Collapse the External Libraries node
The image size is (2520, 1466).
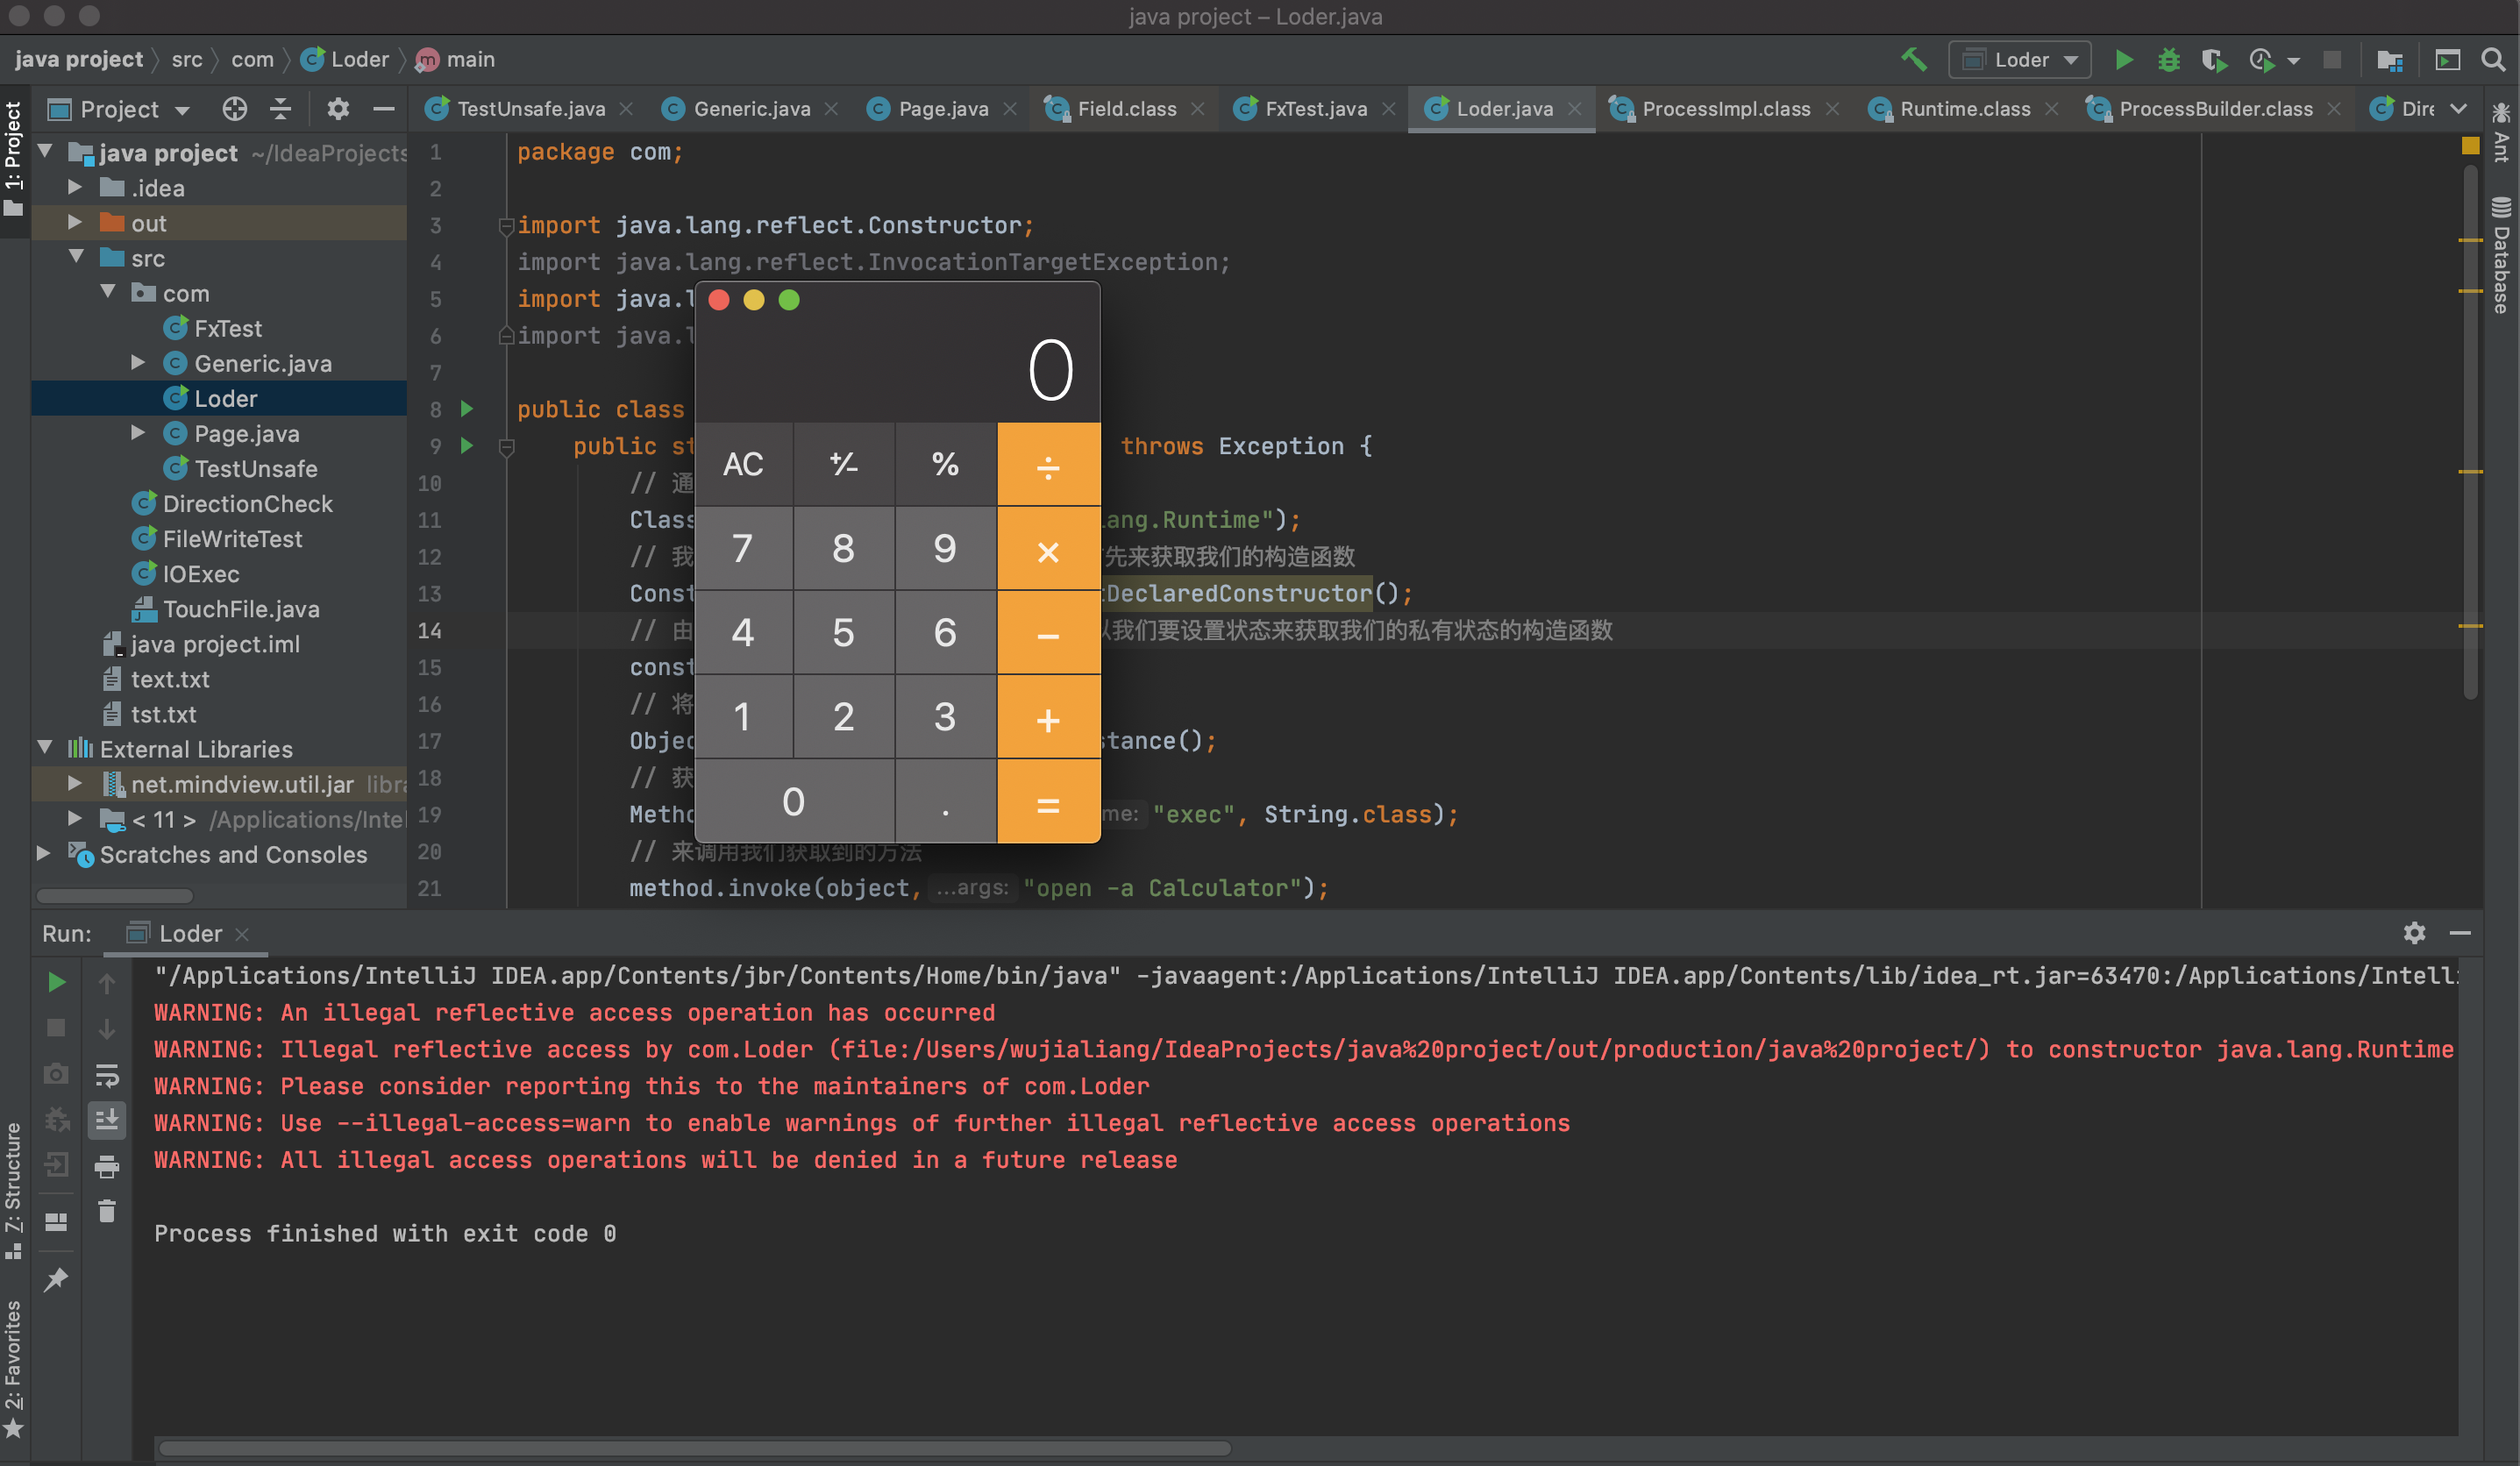[x=45, y=748]
